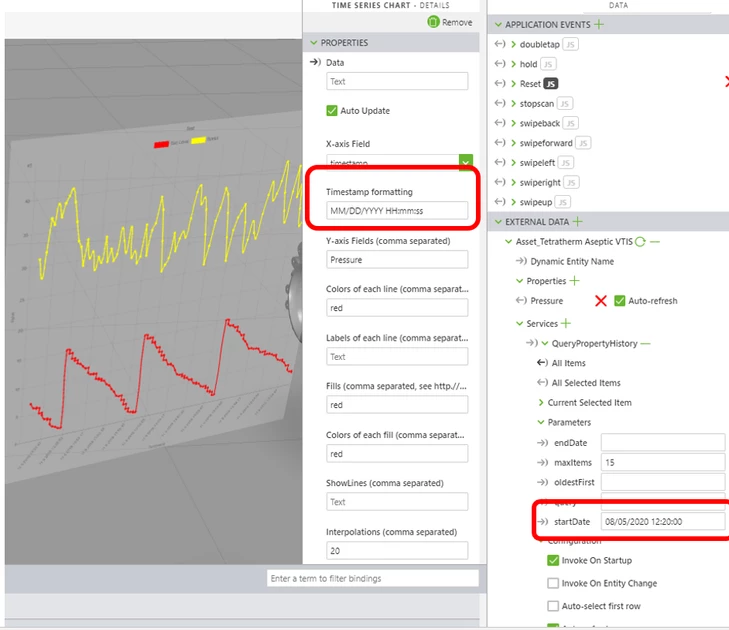
Task: Edit the Timestamp formatting field
Action: coord(397,210)
